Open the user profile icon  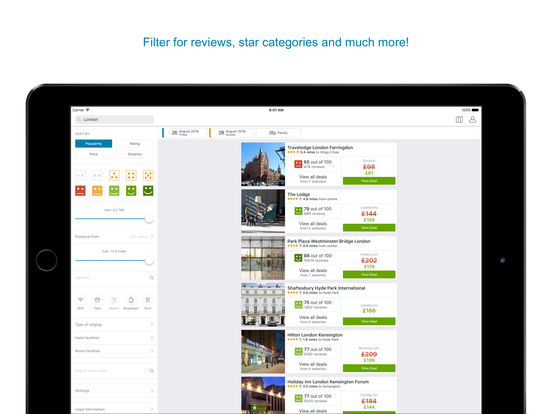coord(472,120)
